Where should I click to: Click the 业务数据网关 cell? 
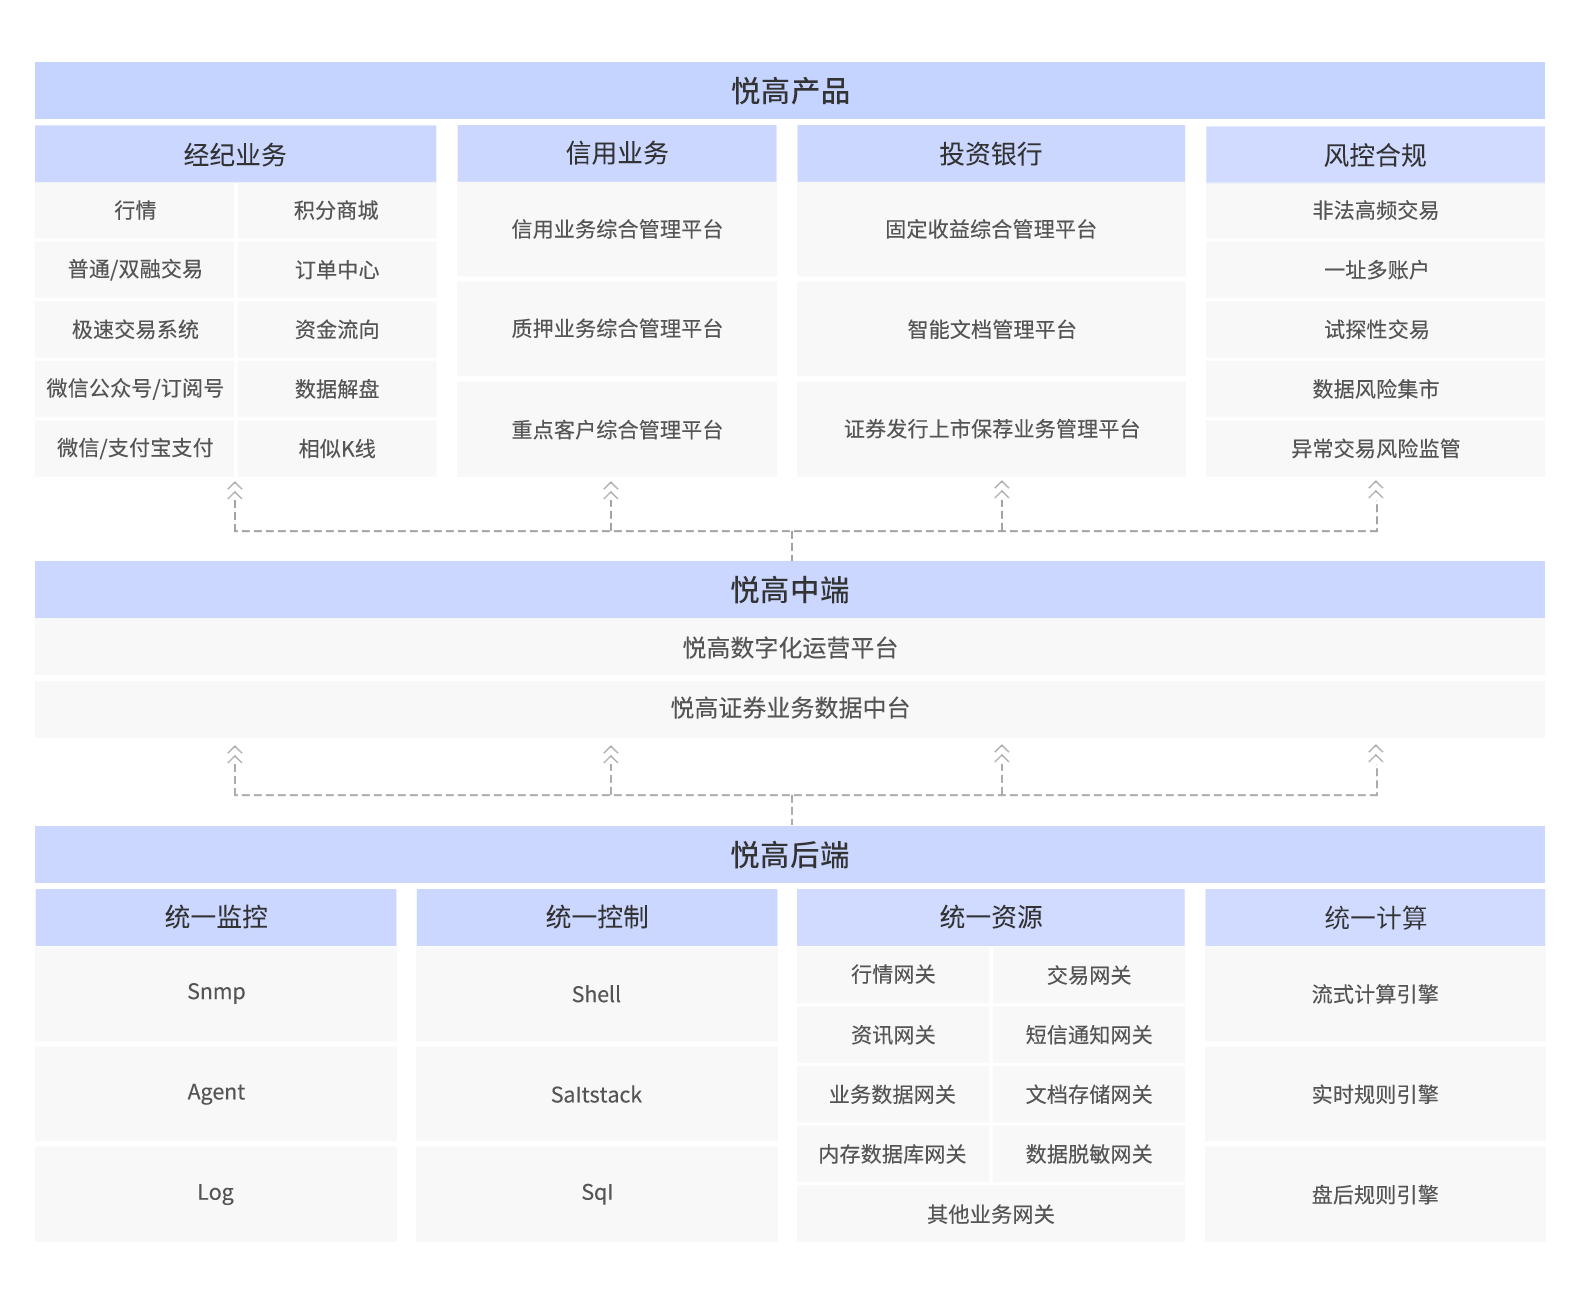coord(893,1095)
